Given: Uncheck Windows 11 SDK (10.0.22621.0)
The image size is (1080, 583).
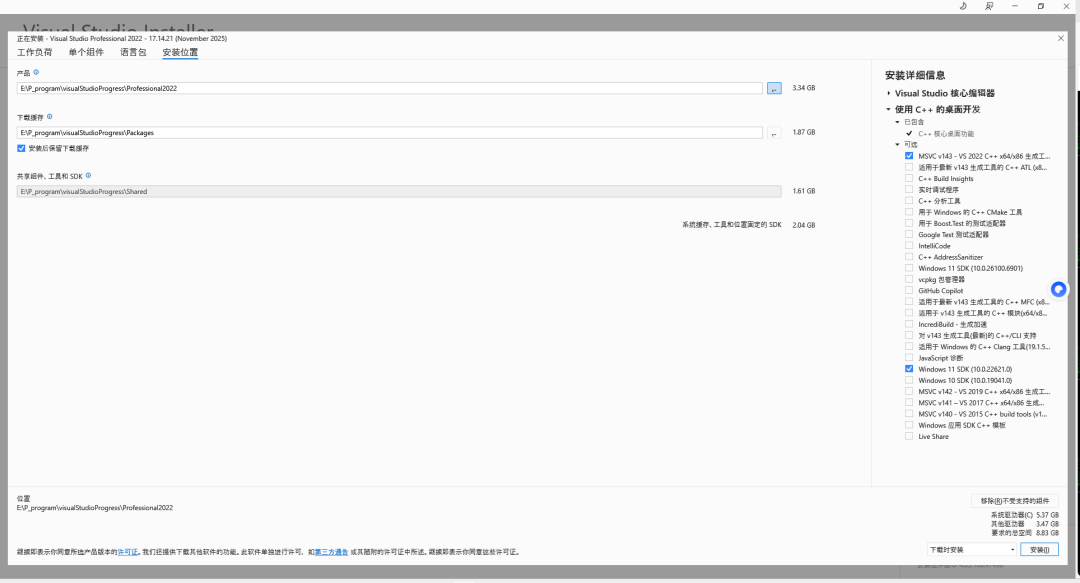Looking at the screenshot, I should (x=909, y=369).
